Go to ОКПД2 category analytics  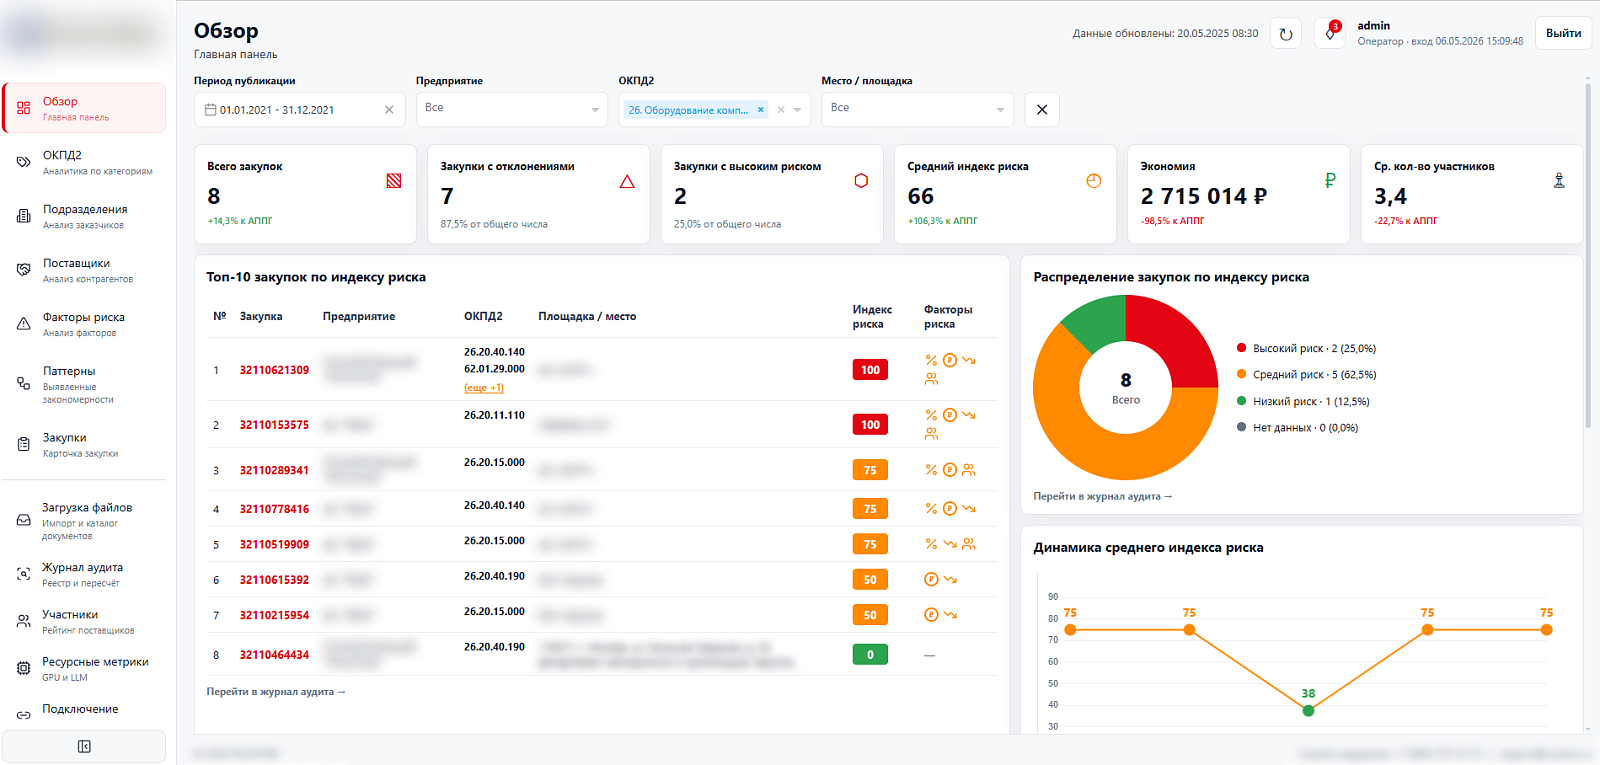click(84, 162)
